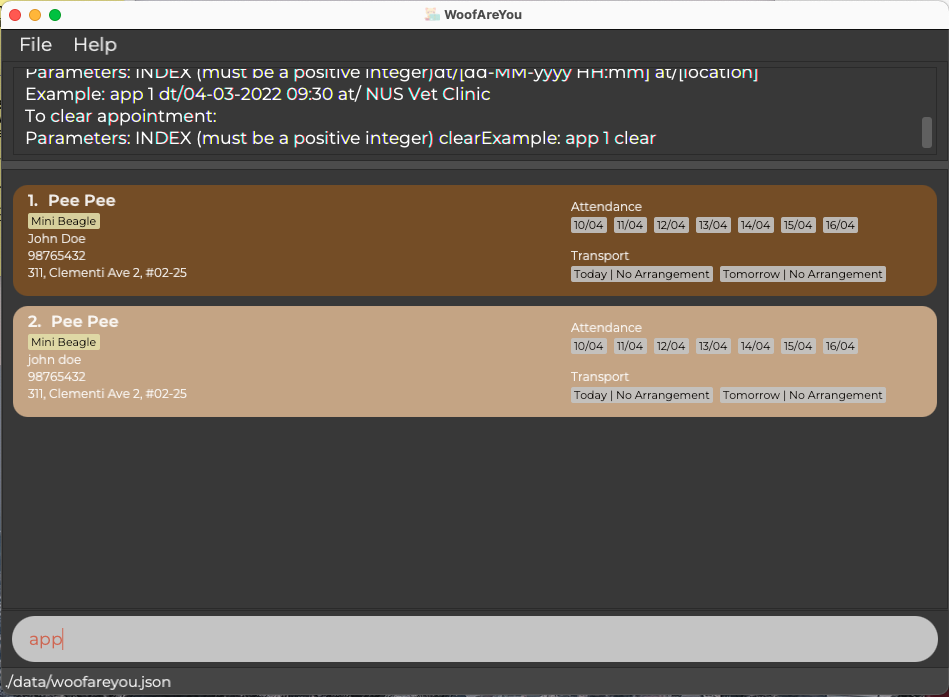Click the 'Example: app 1 dt/04-03-2022' line

(x=258, y=94)
